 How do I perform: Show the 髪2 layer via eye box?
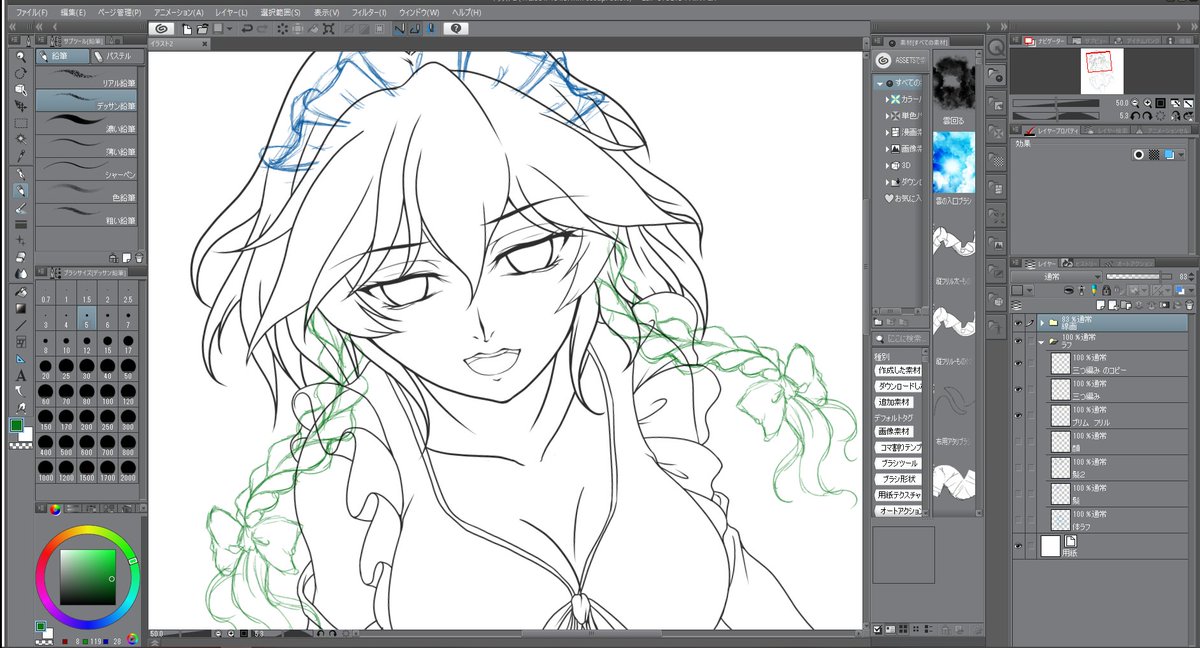[x=1019, y=467]
